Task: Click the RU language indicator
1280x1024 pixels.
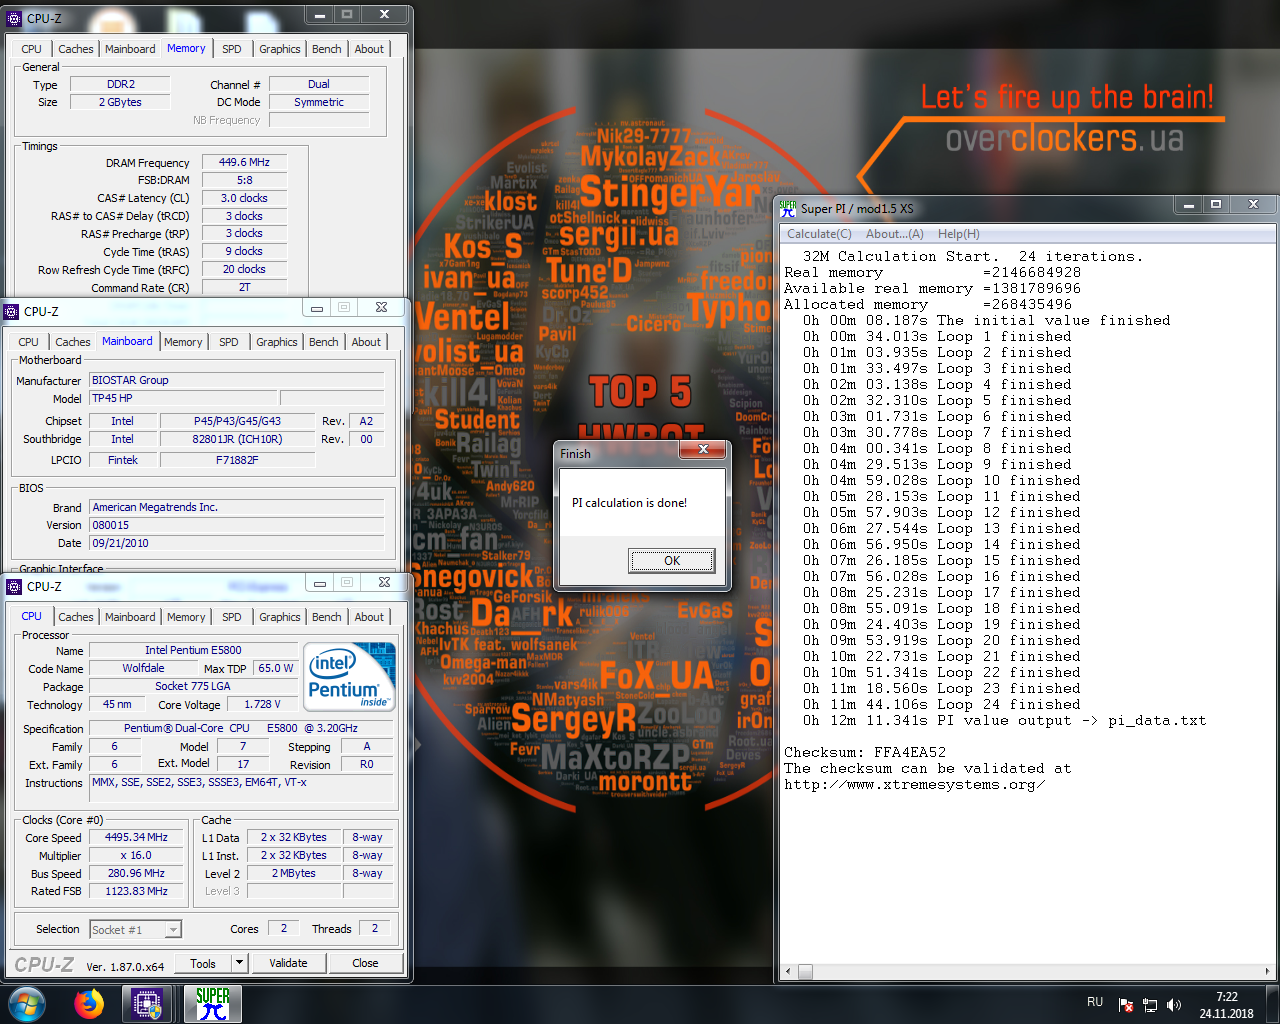Action: 1095,1002
